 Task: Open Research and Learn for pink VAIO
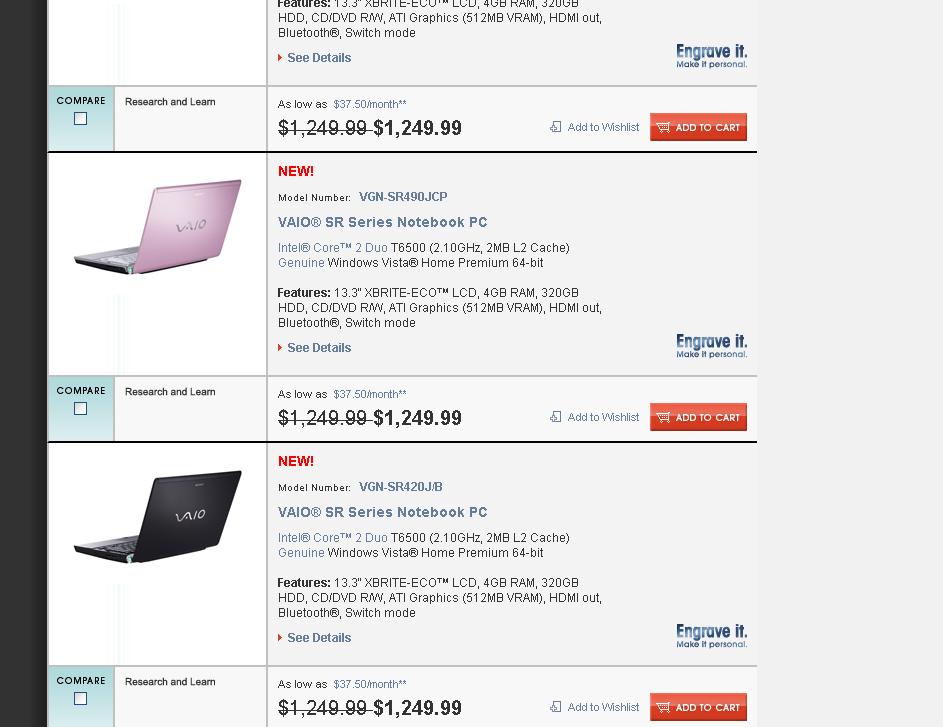(170, 391)
